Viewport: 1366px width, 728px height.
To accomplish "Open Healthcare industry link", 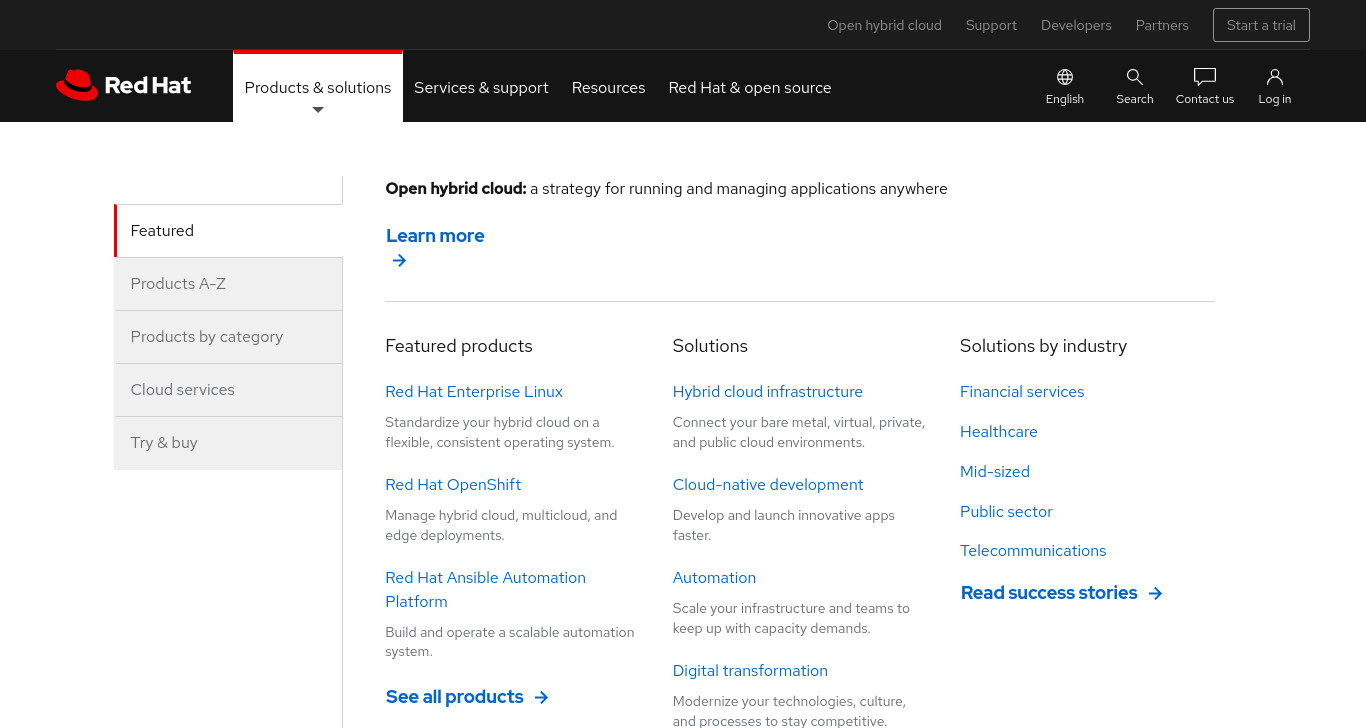I will [x=999, y=432].
